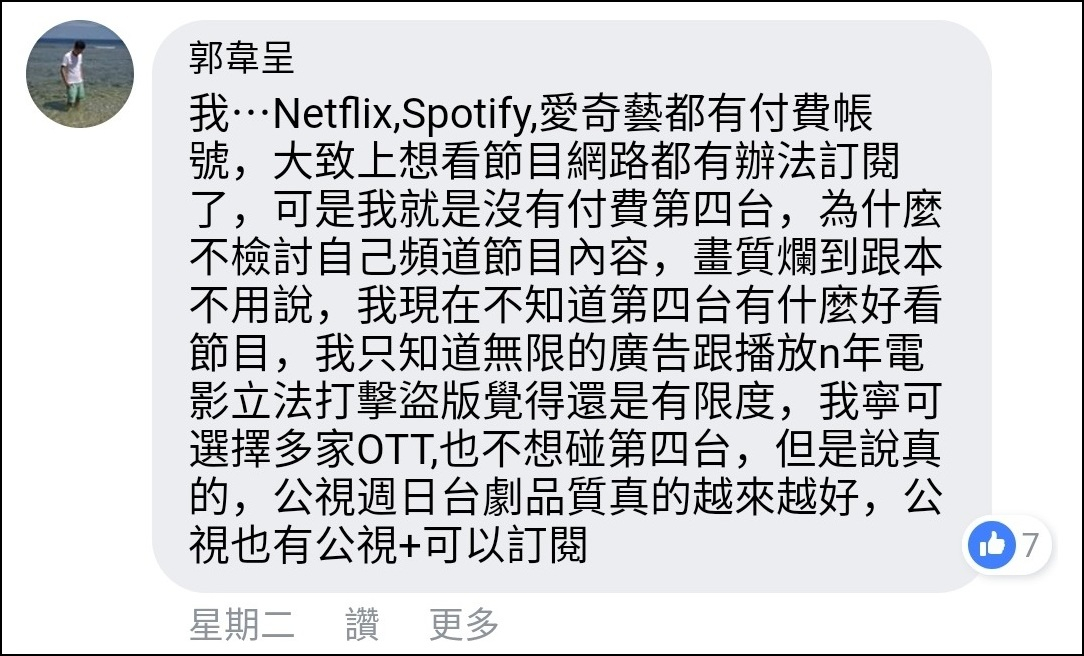
Task: View the reaction count of 7
Action: [x=1031, y=545]
